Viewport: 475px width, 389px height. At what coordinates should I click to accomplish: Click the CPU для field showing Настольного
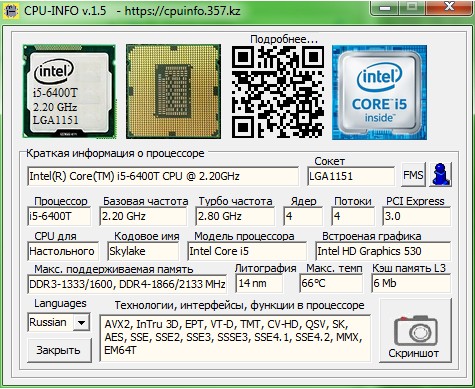click(63, 251)
